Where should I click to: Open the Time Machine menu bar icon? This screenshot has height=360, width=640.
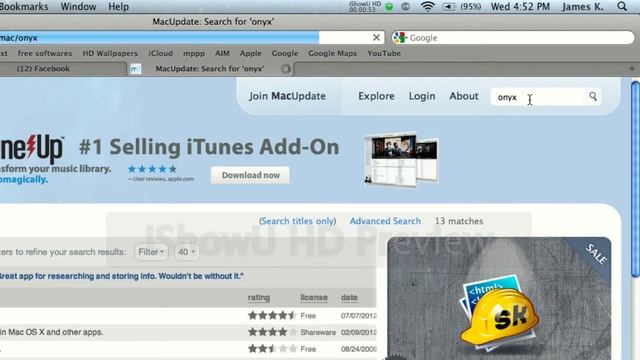pos(405,7)
